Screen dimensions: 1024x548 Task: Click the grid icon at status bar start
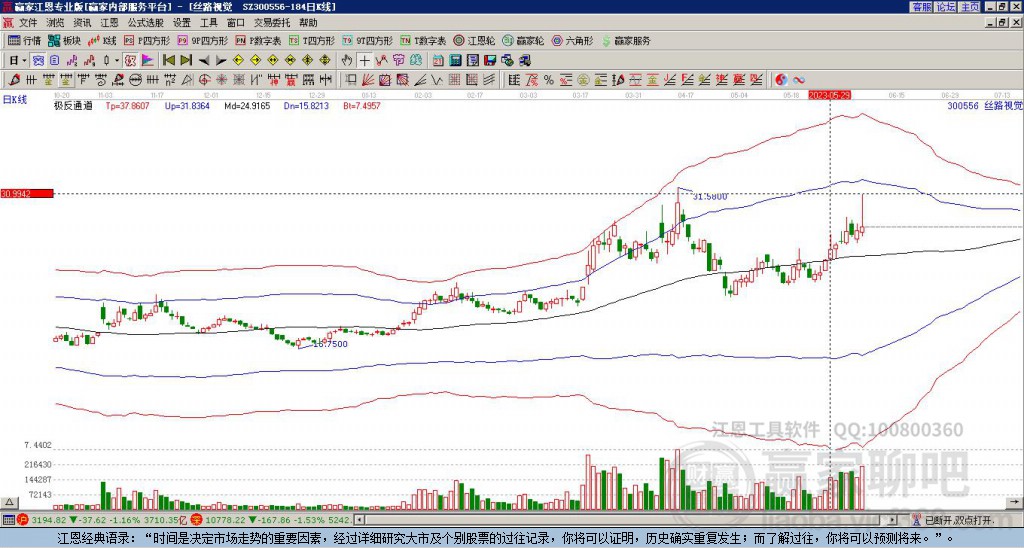click(8, 521)
